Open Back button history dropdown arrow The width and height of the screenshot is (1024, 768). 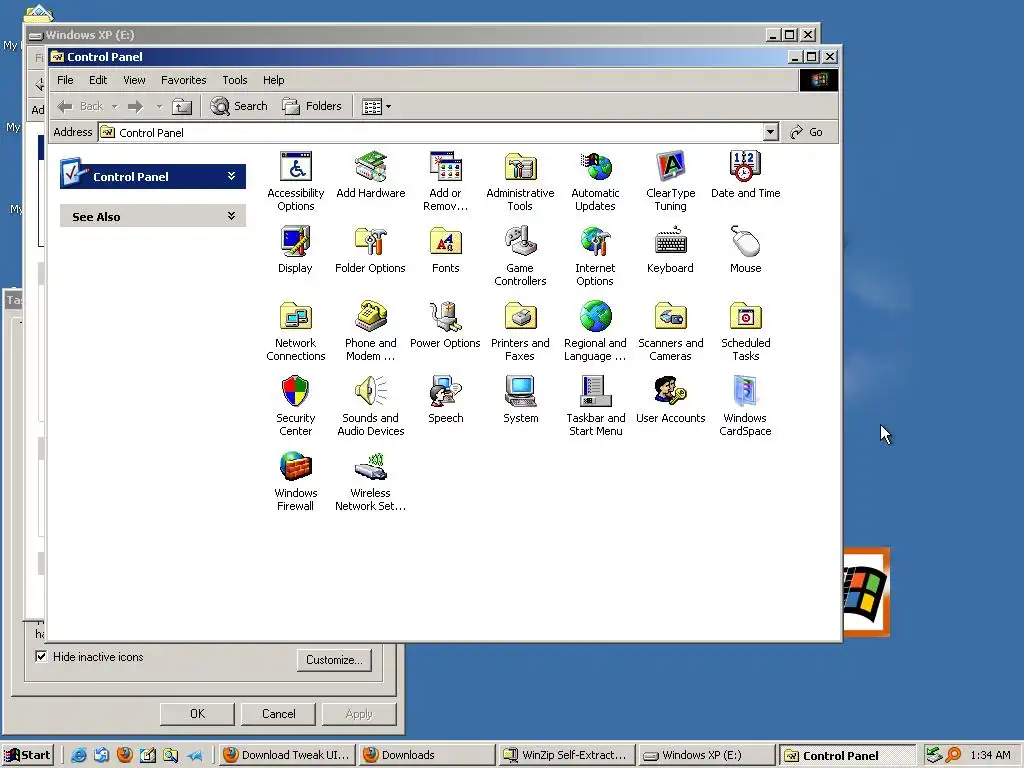[x=114, y=106]
